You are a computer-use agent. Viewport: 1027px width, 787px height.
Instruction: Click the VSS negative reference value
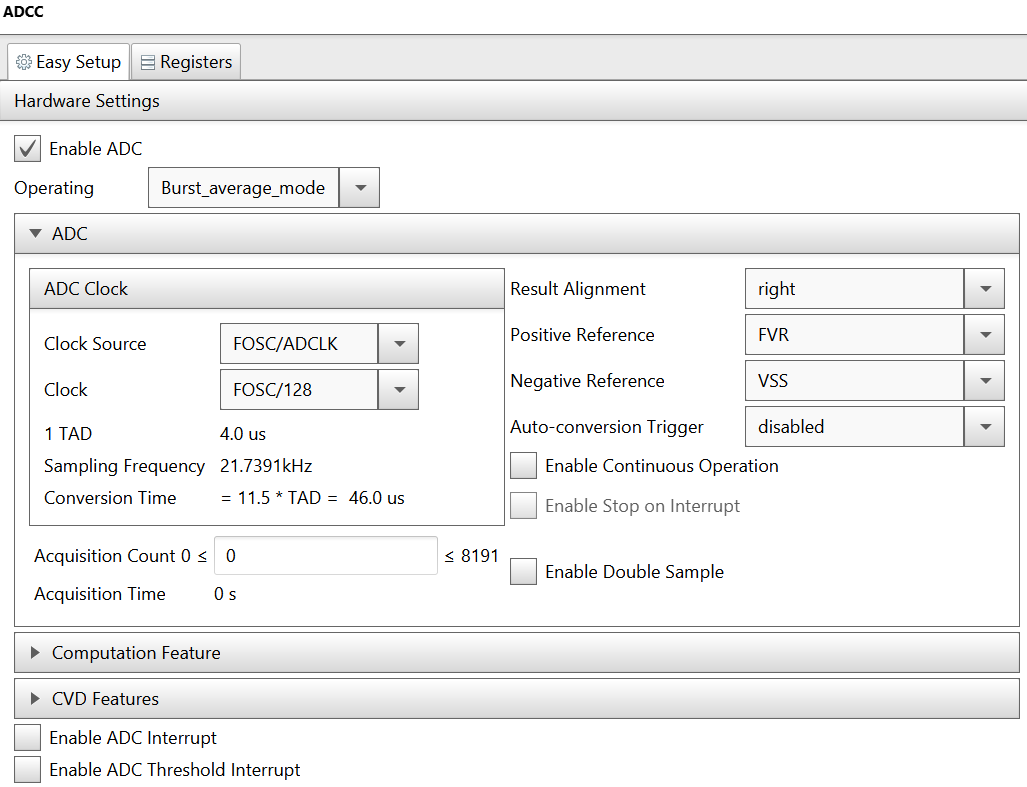tap(855, 380)
